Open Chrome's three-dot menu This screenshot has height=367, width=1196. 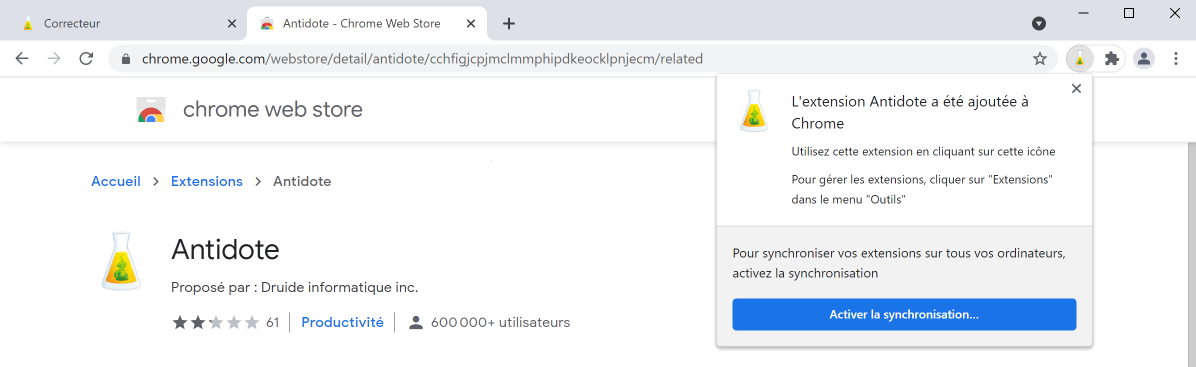(1175, 59)
